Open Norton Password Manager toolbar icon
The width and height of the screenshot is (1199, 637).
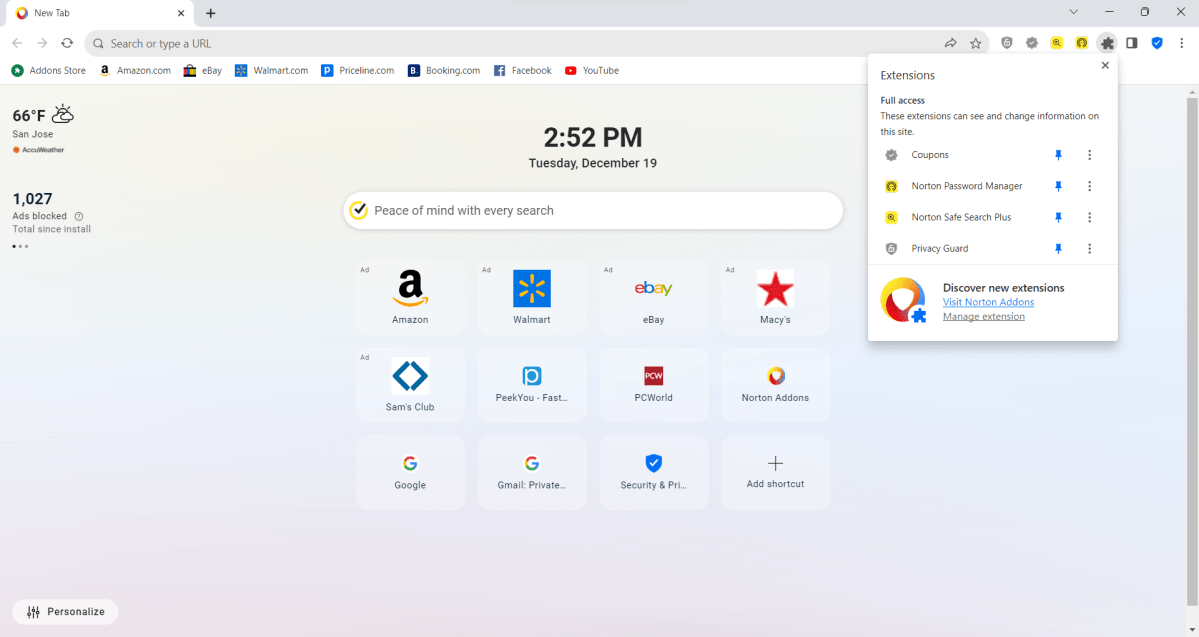pyautogui.click(x=1082, y=44)
